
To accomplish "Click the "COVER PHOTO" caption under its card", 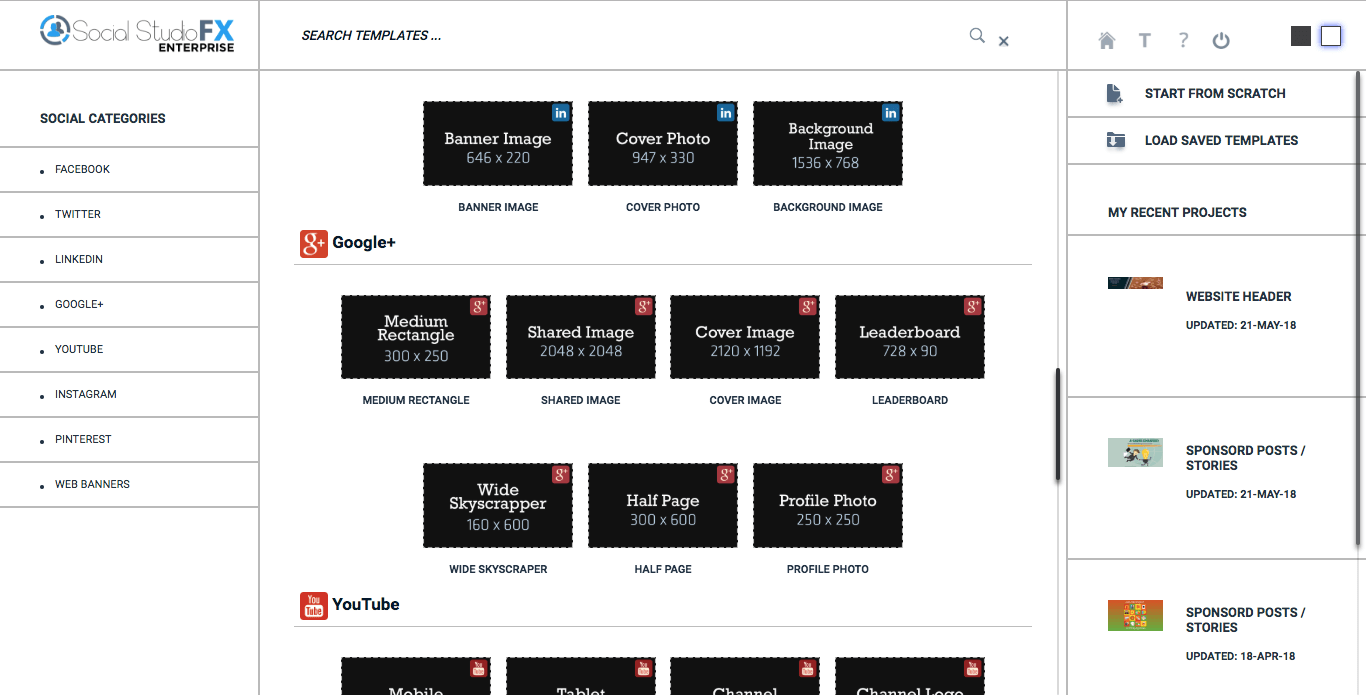I will point(663,208).
